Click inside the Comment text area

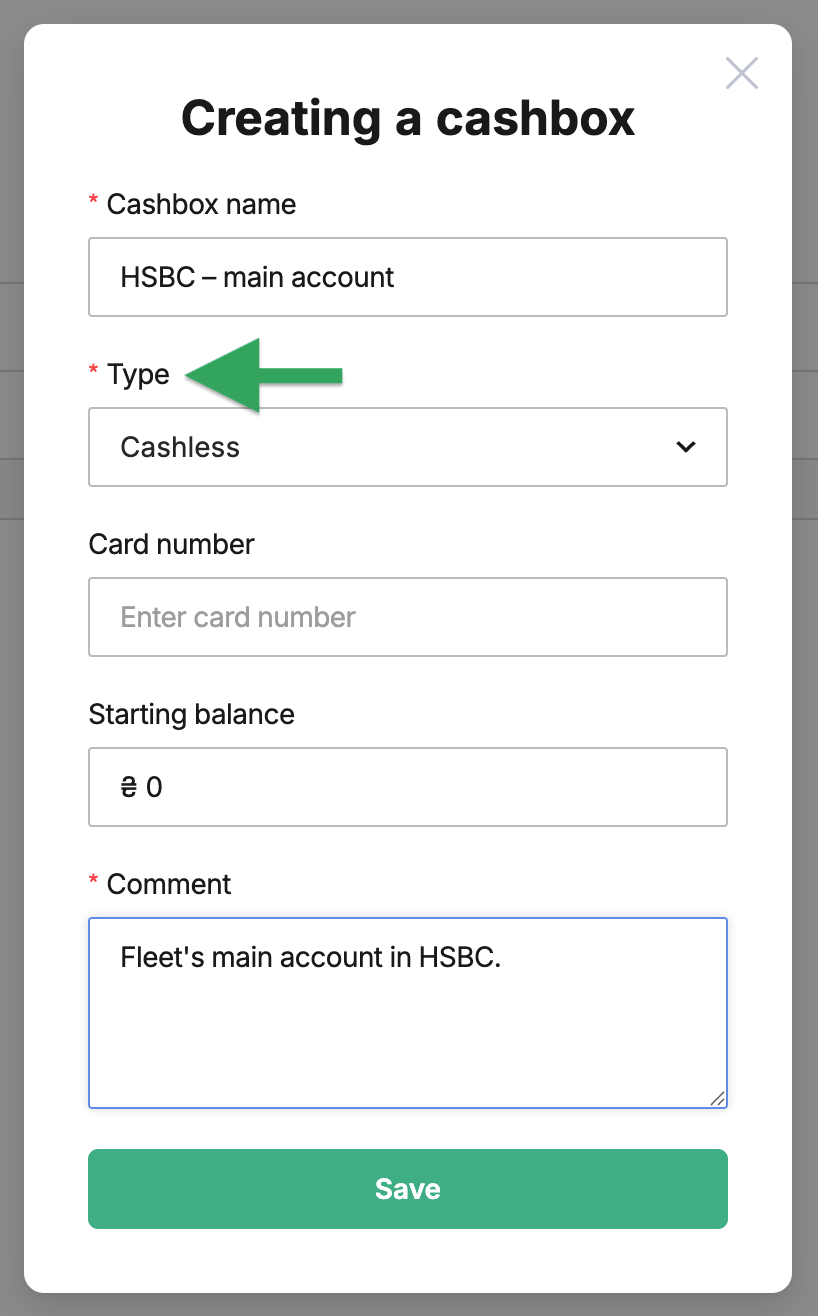(408, 1013)
